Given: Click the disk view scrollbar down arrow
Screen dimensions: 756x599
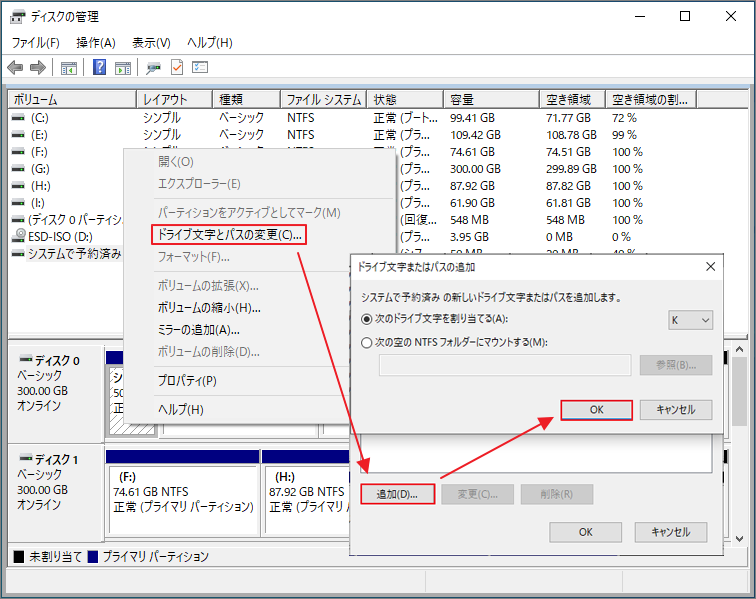Looking at the screenshot, I should point(740,539).
